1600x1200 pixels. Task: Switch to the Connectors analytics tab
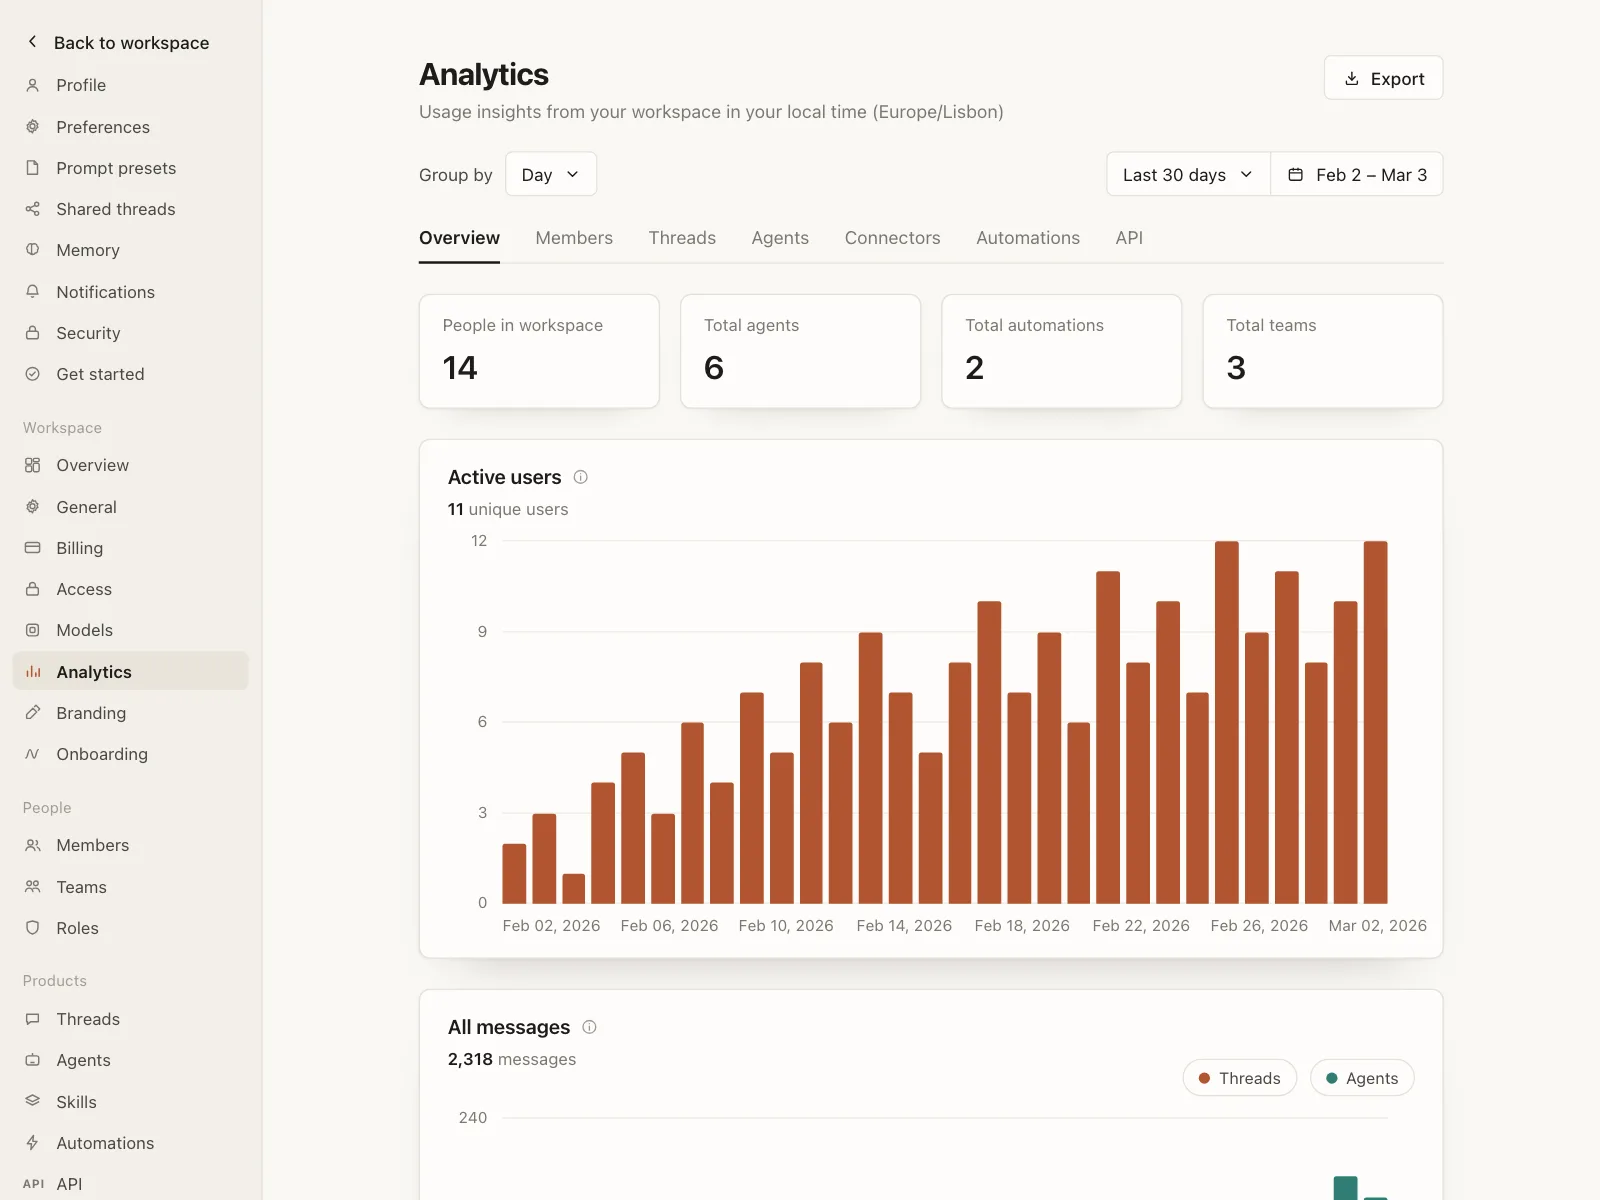(892, 238)
